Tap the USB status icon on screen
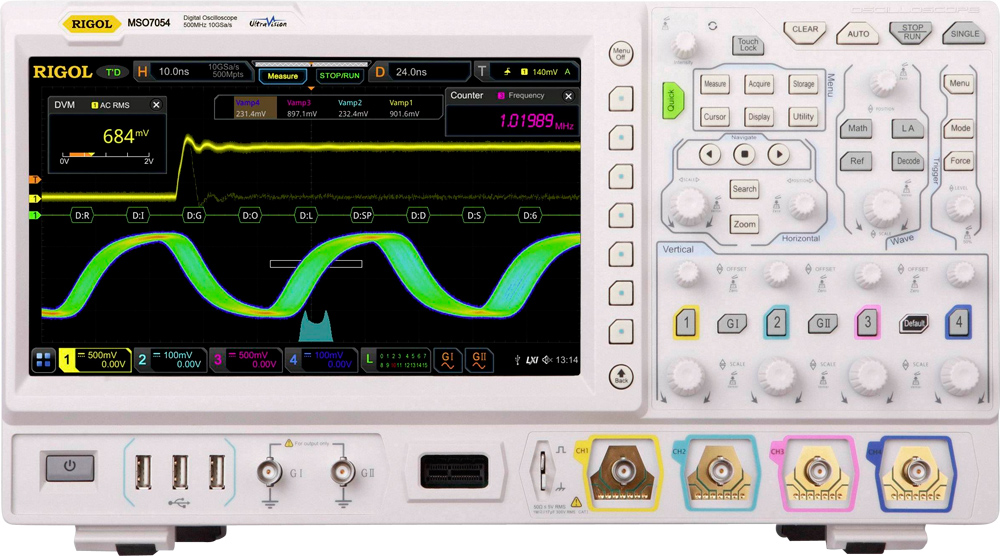Viewport: 1000px width, 556px height. click(x=517, y=360)
